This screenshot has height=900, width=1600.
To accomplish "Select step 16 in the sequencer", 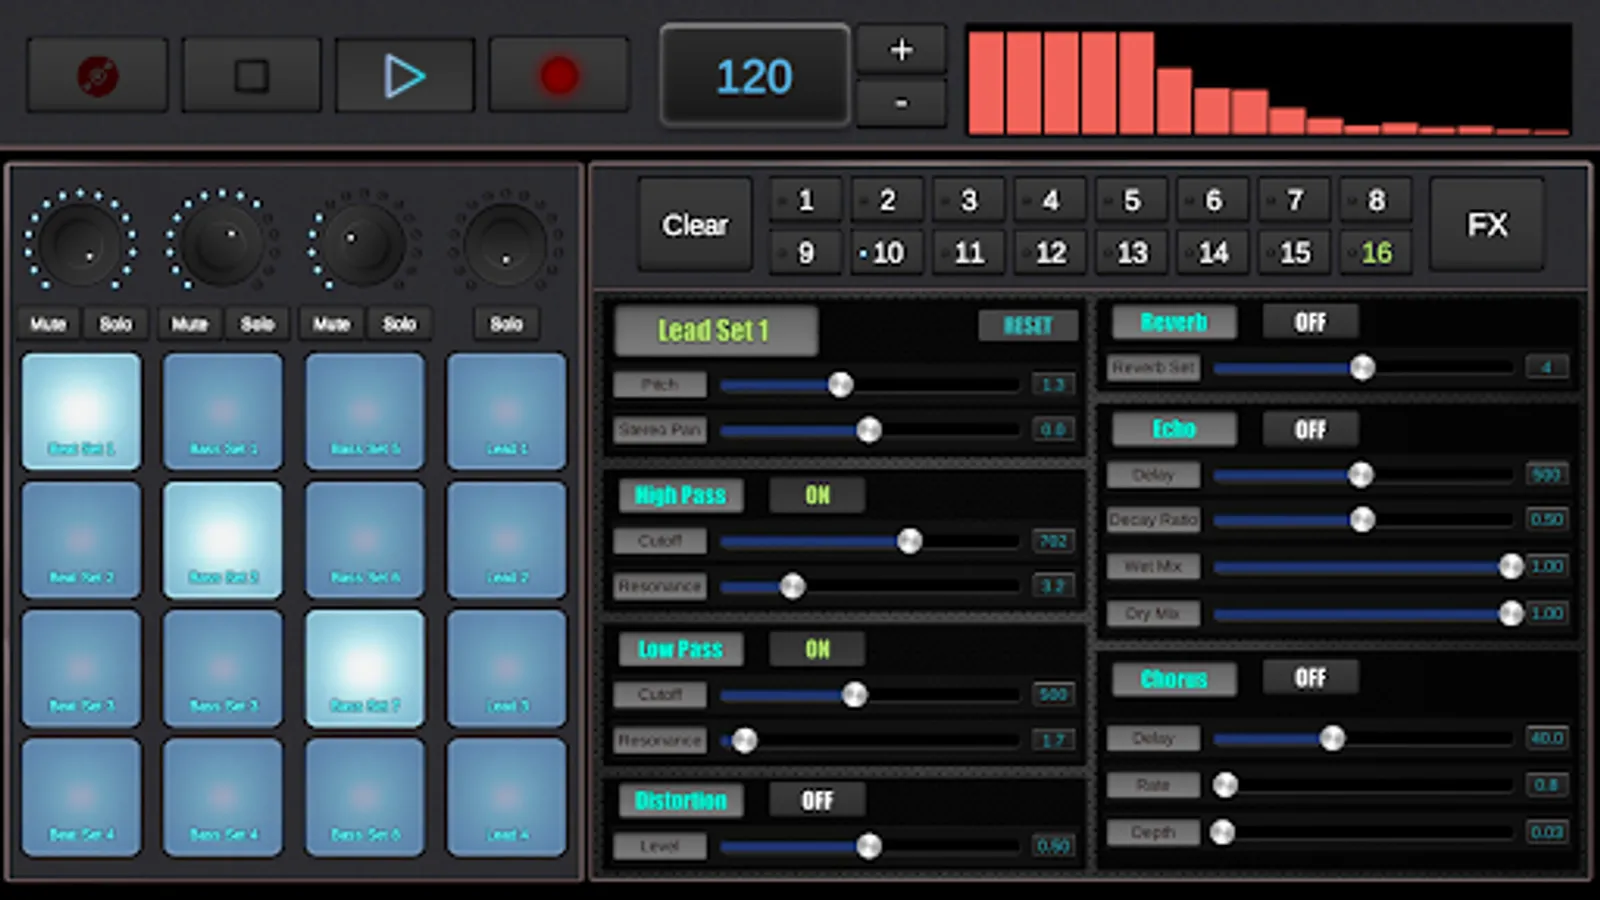I will 1376,252.
